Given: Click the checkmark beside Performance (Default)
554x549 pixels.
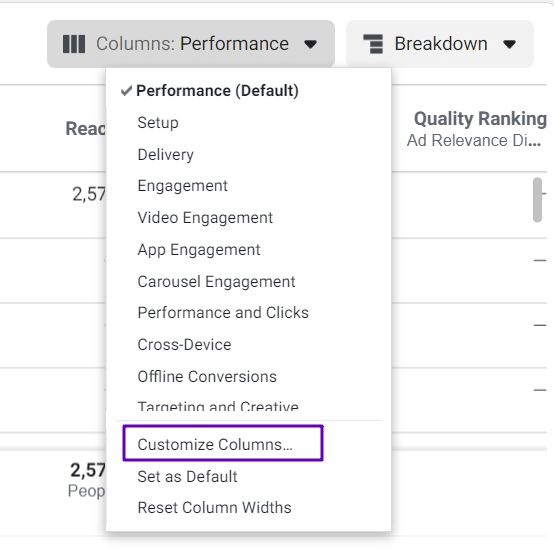Looking at the screenshot, I should click(x=126, y=91).
